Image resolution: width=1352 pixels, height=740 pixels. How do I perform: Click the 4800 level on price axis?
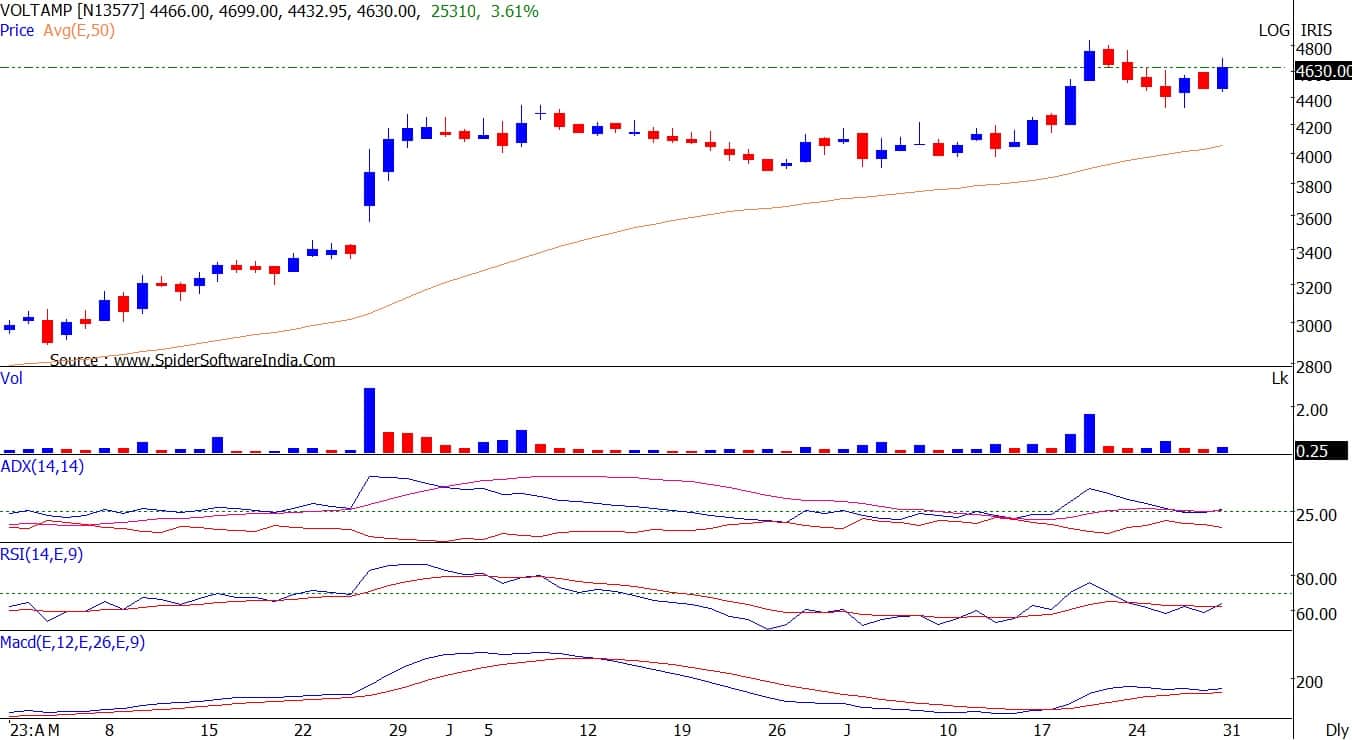[1314, 49]
